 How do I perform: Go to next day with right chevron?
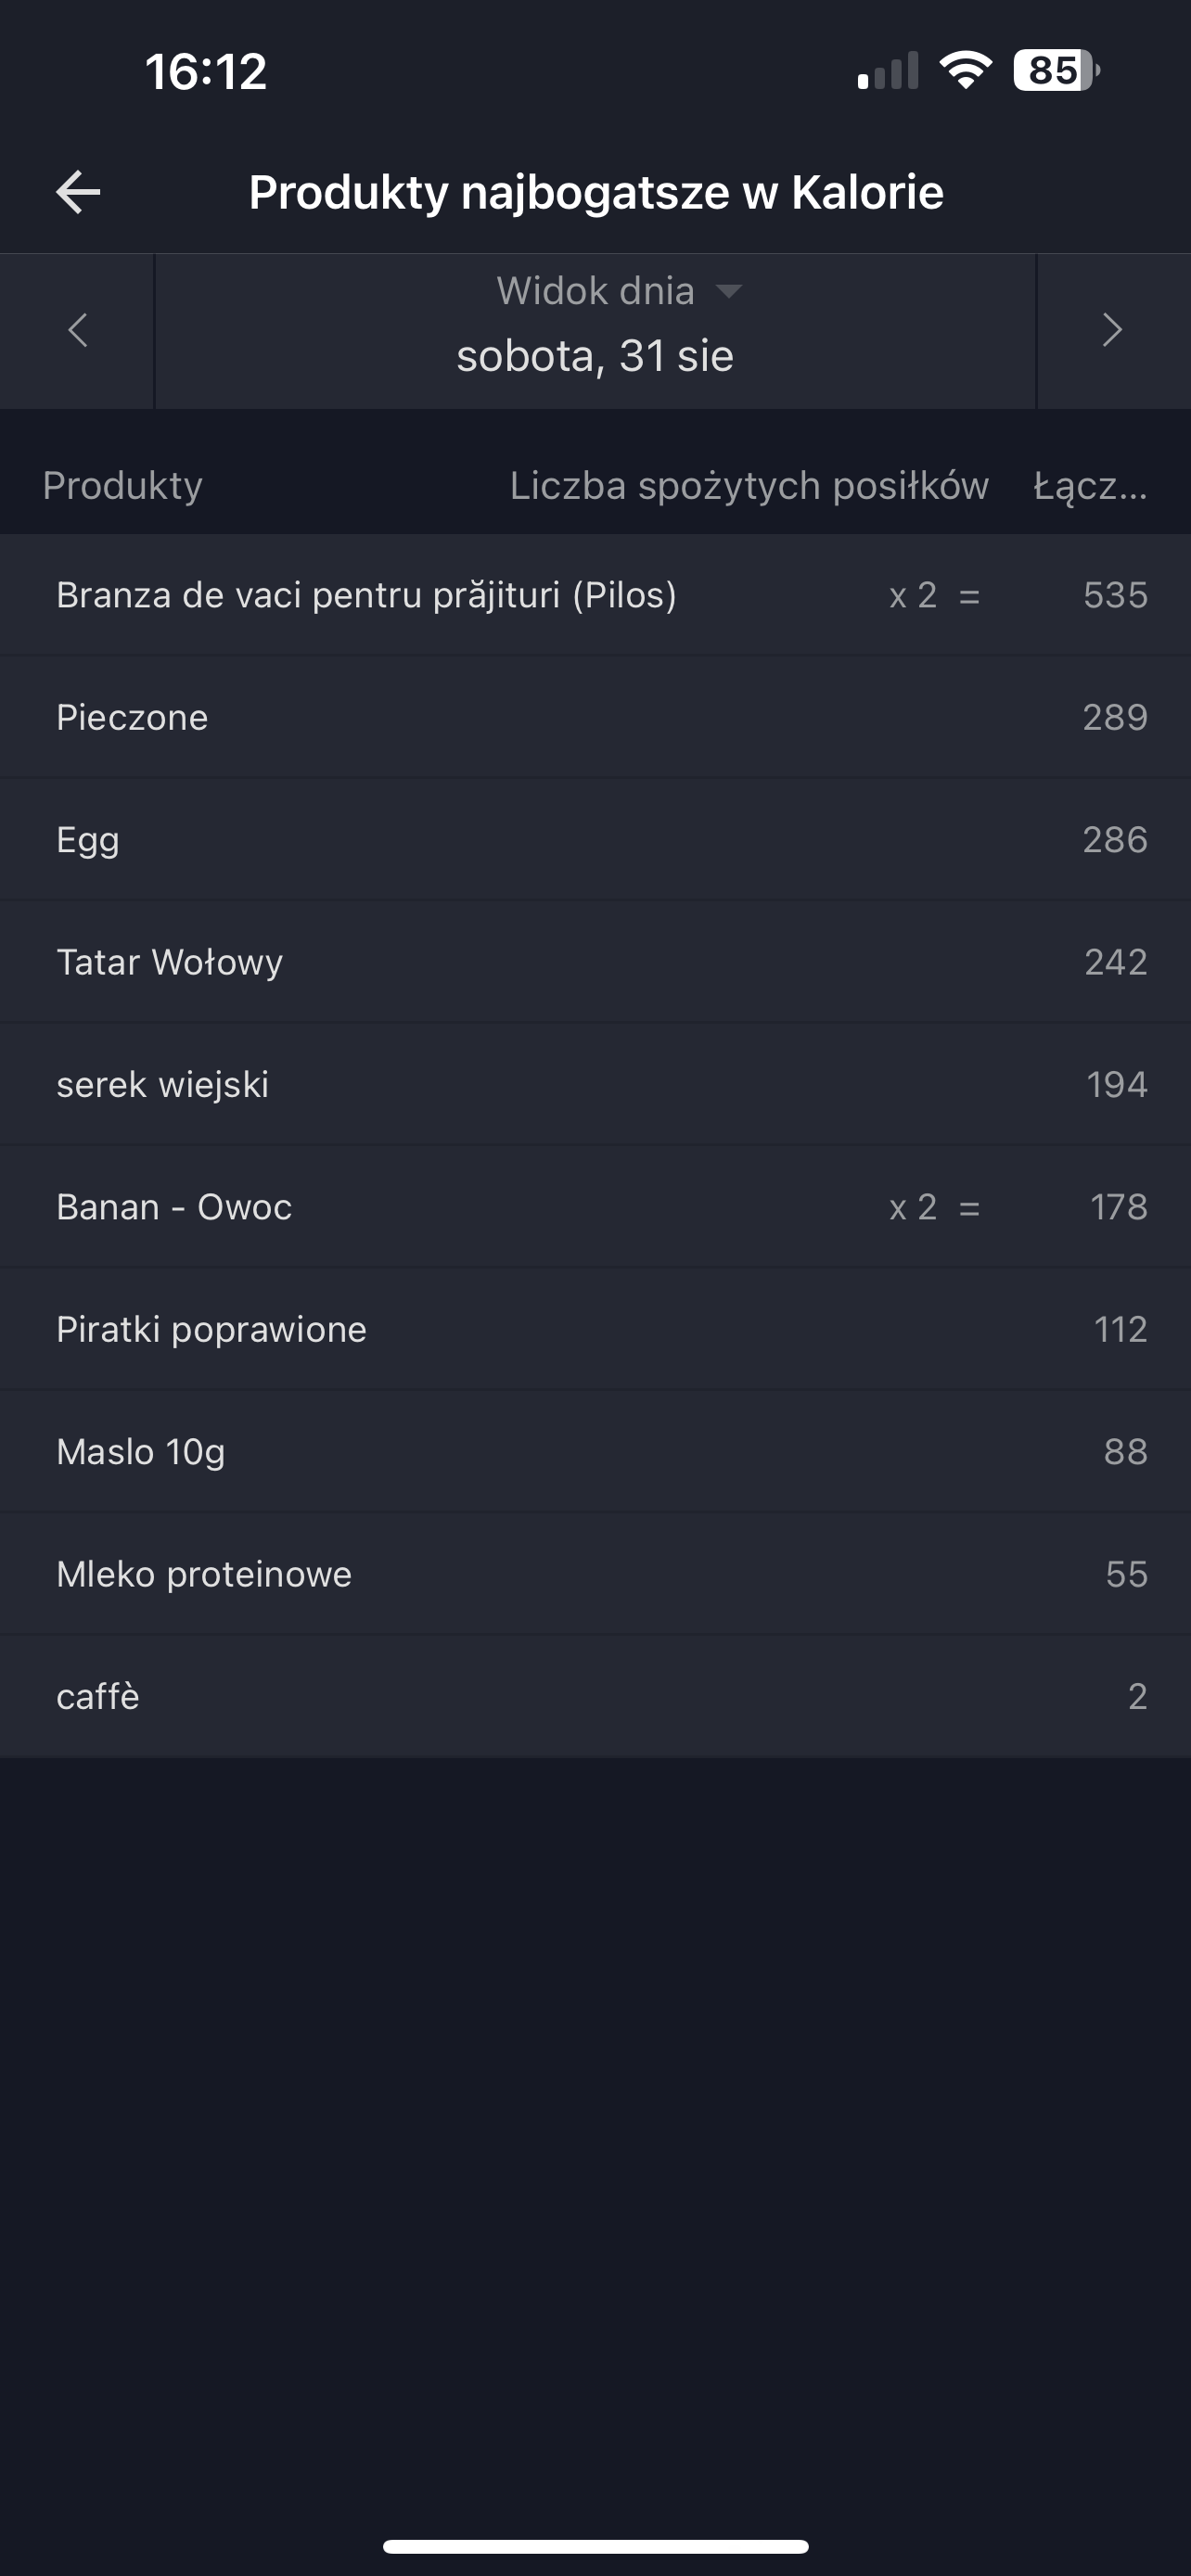coord(1112,330)
